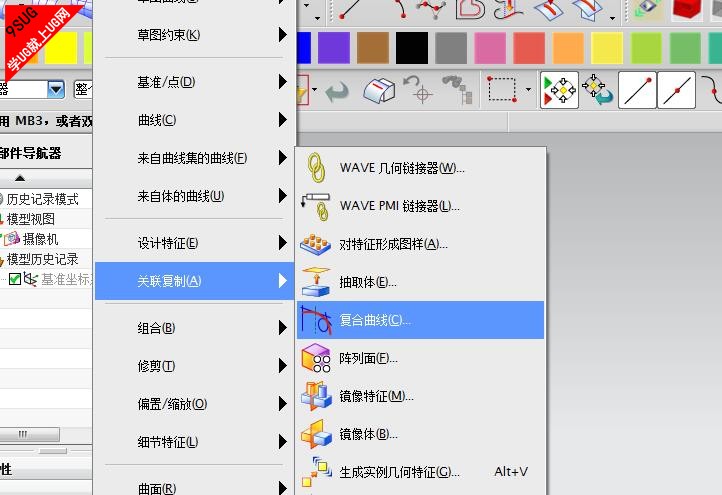This screenshot has height=495, width=722.
Task: Pick the purple color swatch
Action: coord(334,48)
